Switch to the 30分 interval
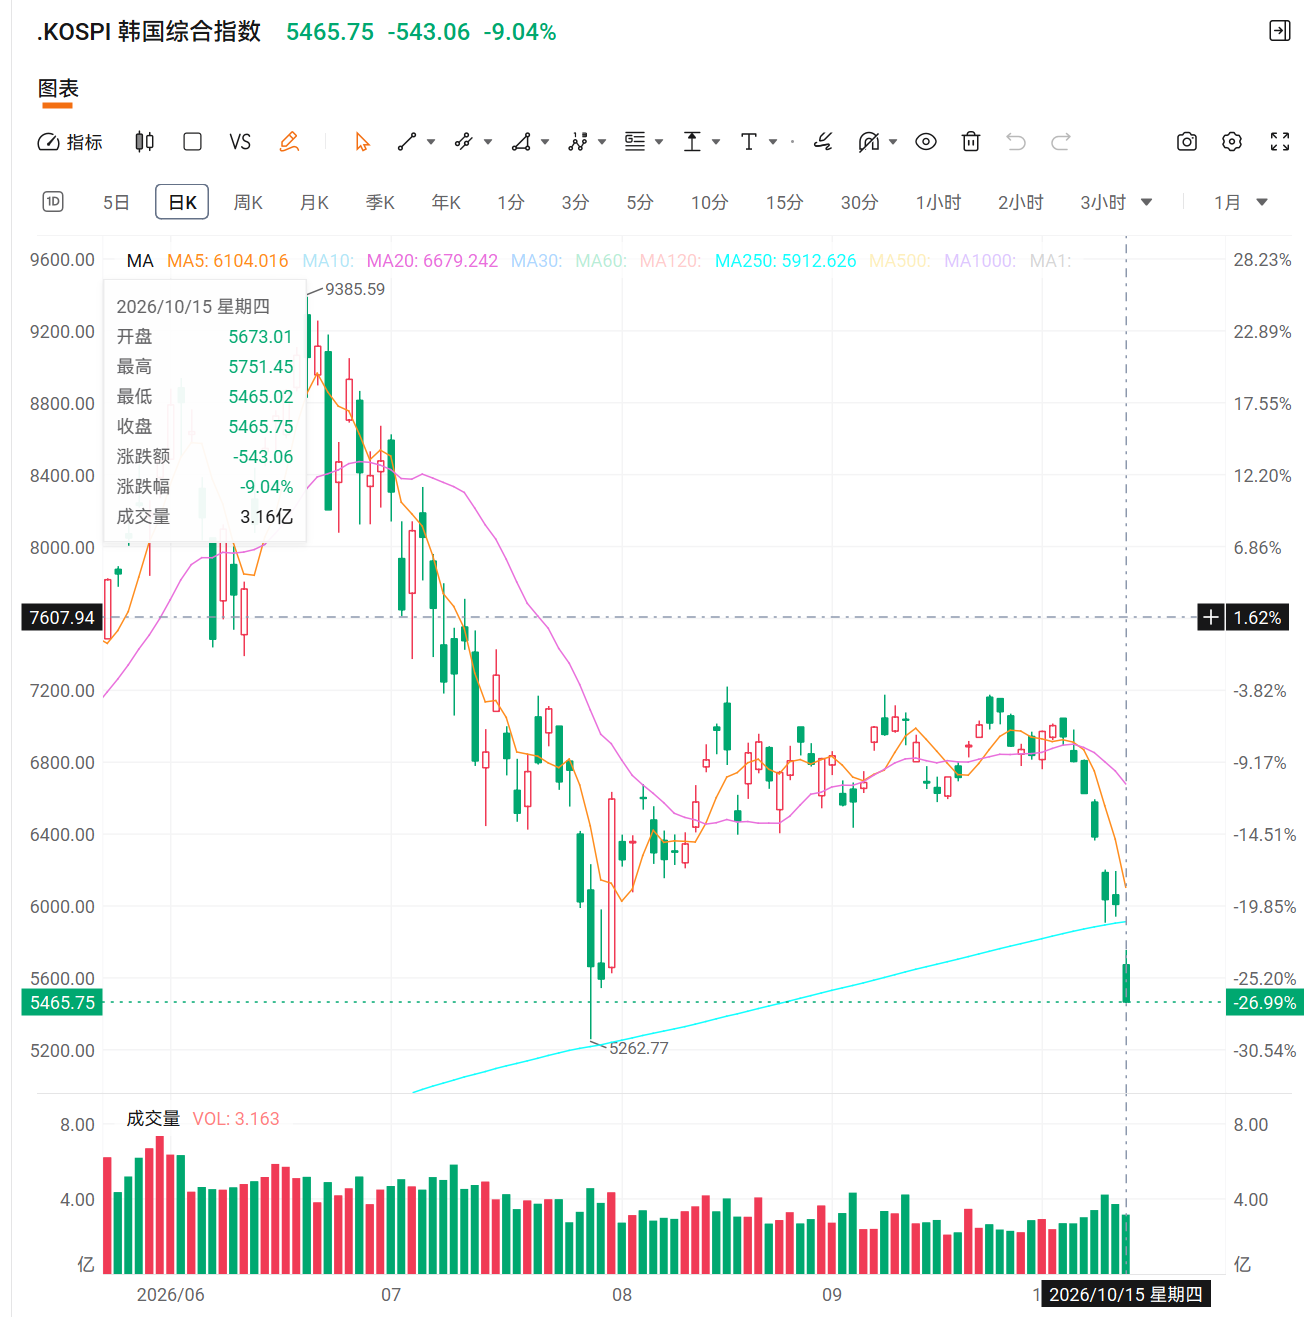 click(x=860, y=202)
